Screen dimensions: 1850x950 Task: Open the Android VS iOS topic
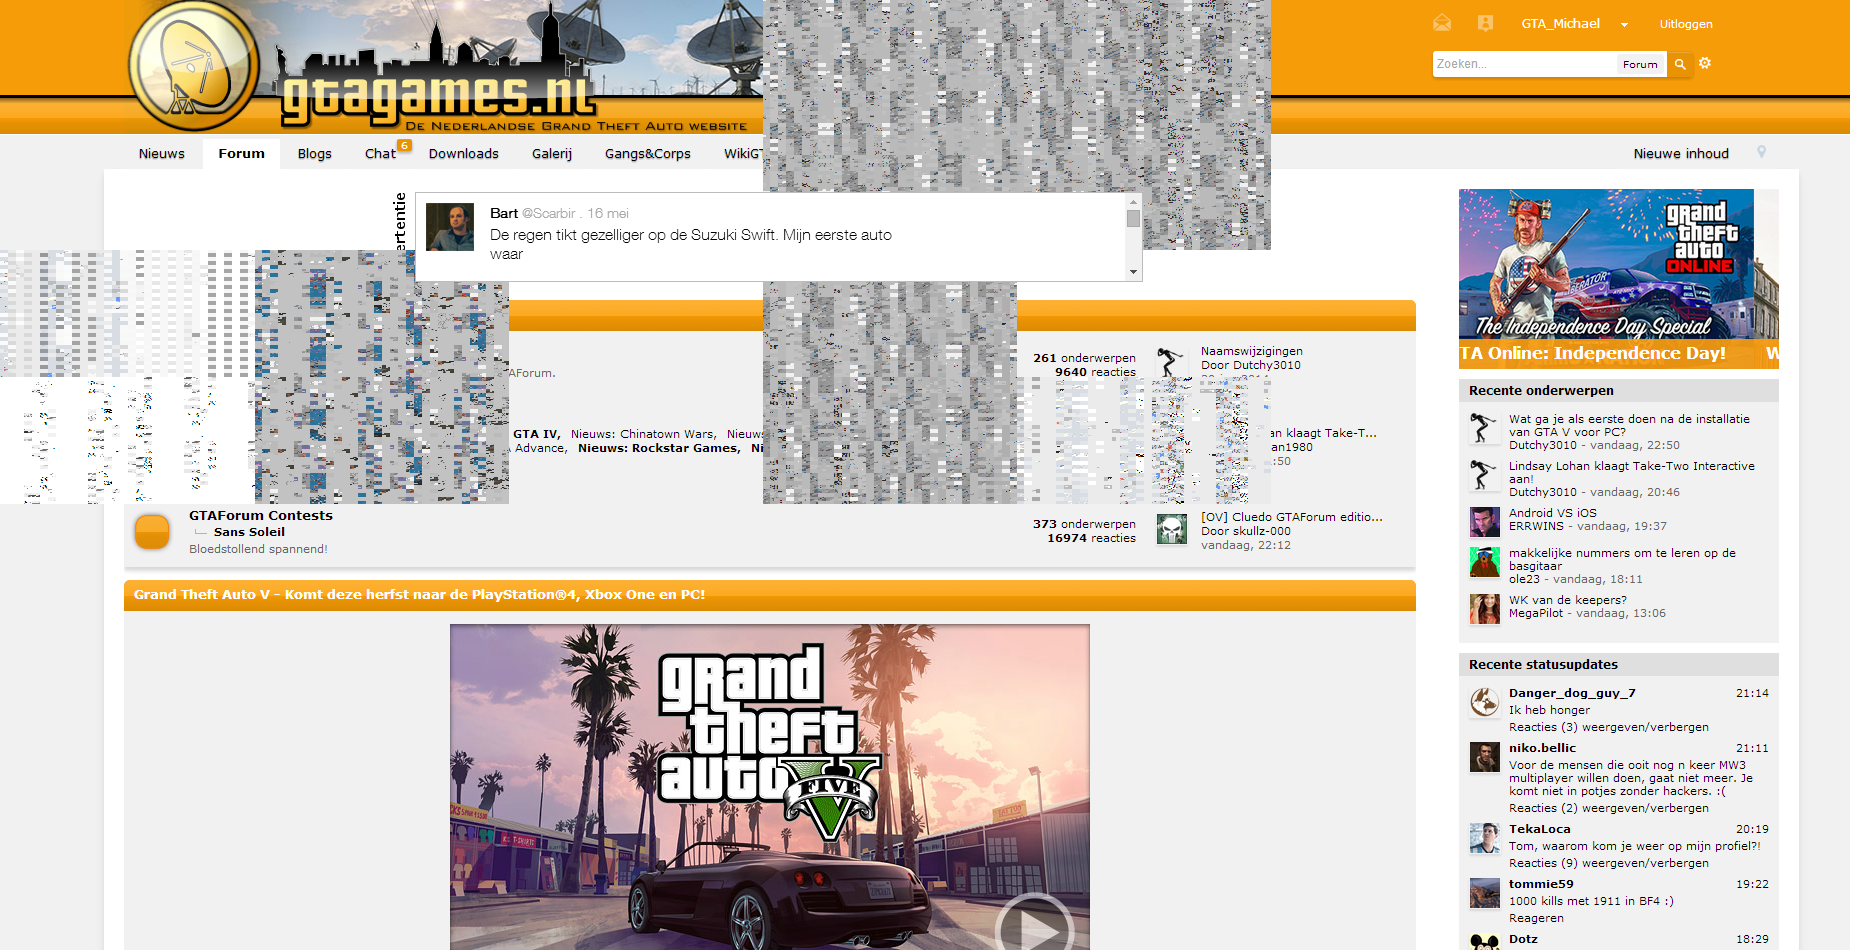tap(1552, 513)
